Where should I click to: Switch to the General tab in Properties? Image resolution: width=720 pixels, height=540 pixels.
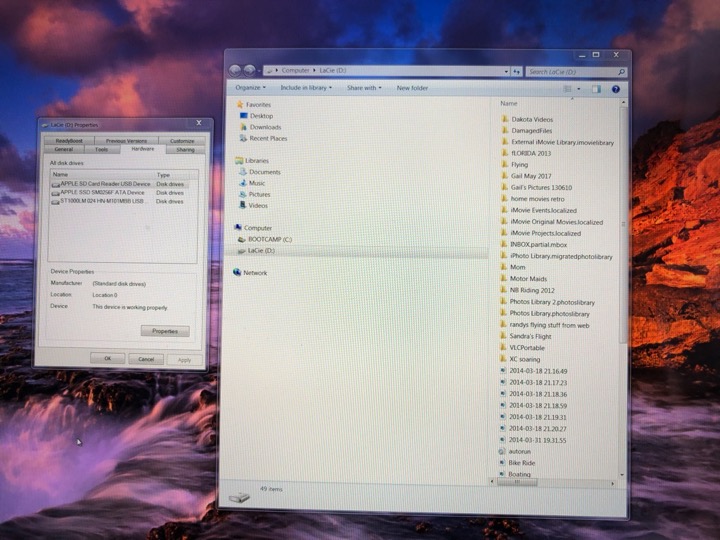coord(64,149)
